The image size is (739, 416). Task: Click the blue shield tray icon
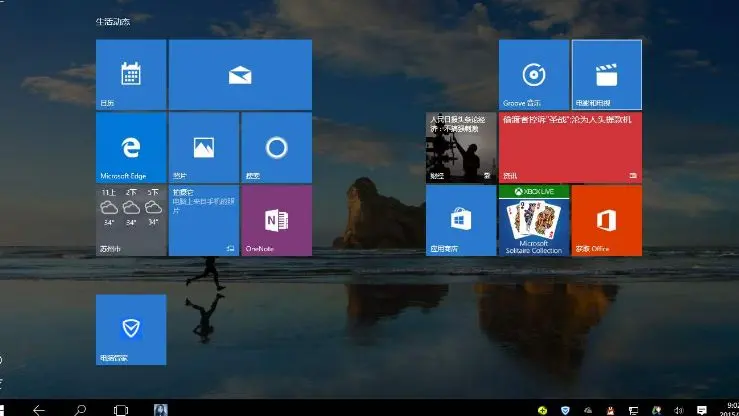pyautogui.click(x=565, y=410)
